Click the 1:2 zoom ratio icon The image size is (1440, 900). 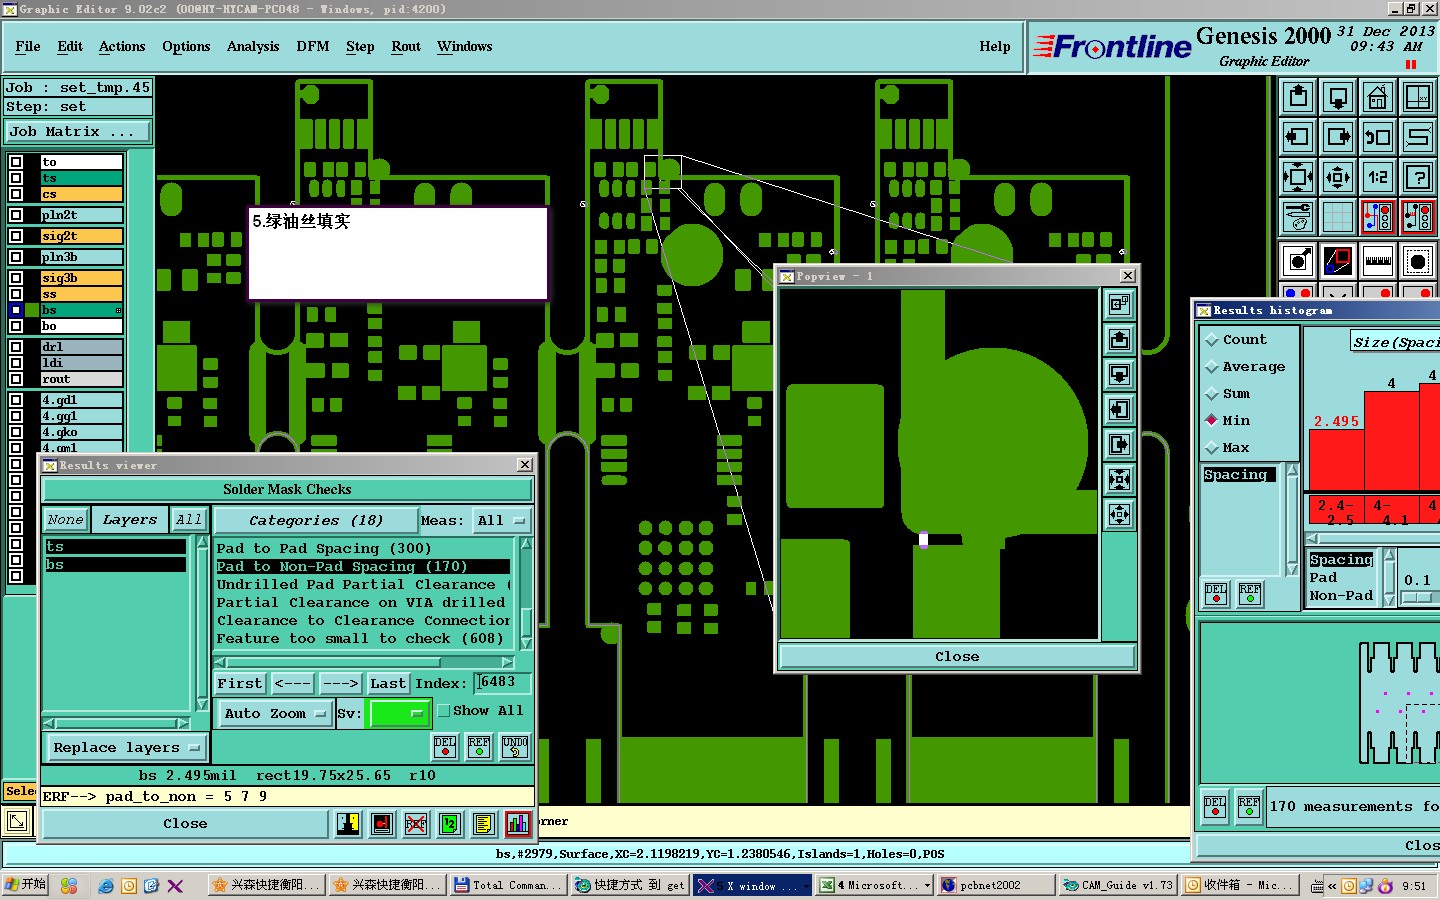click(1378, 177)
